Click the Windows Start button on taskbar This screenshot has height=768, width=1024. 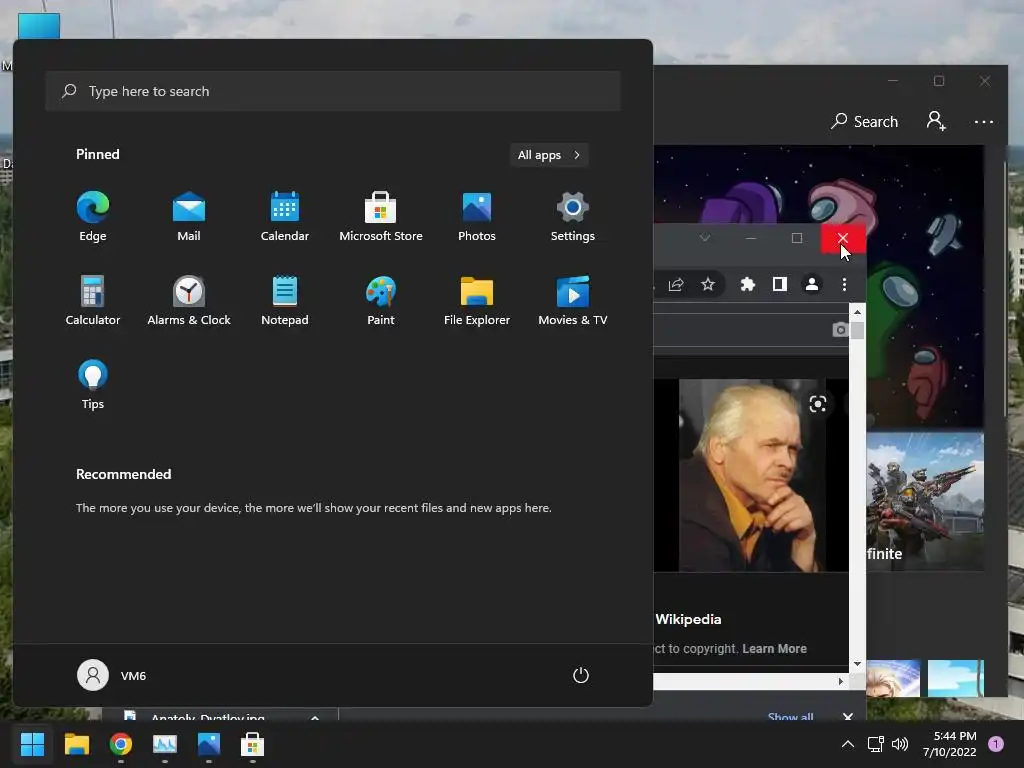tap(32, 744)
